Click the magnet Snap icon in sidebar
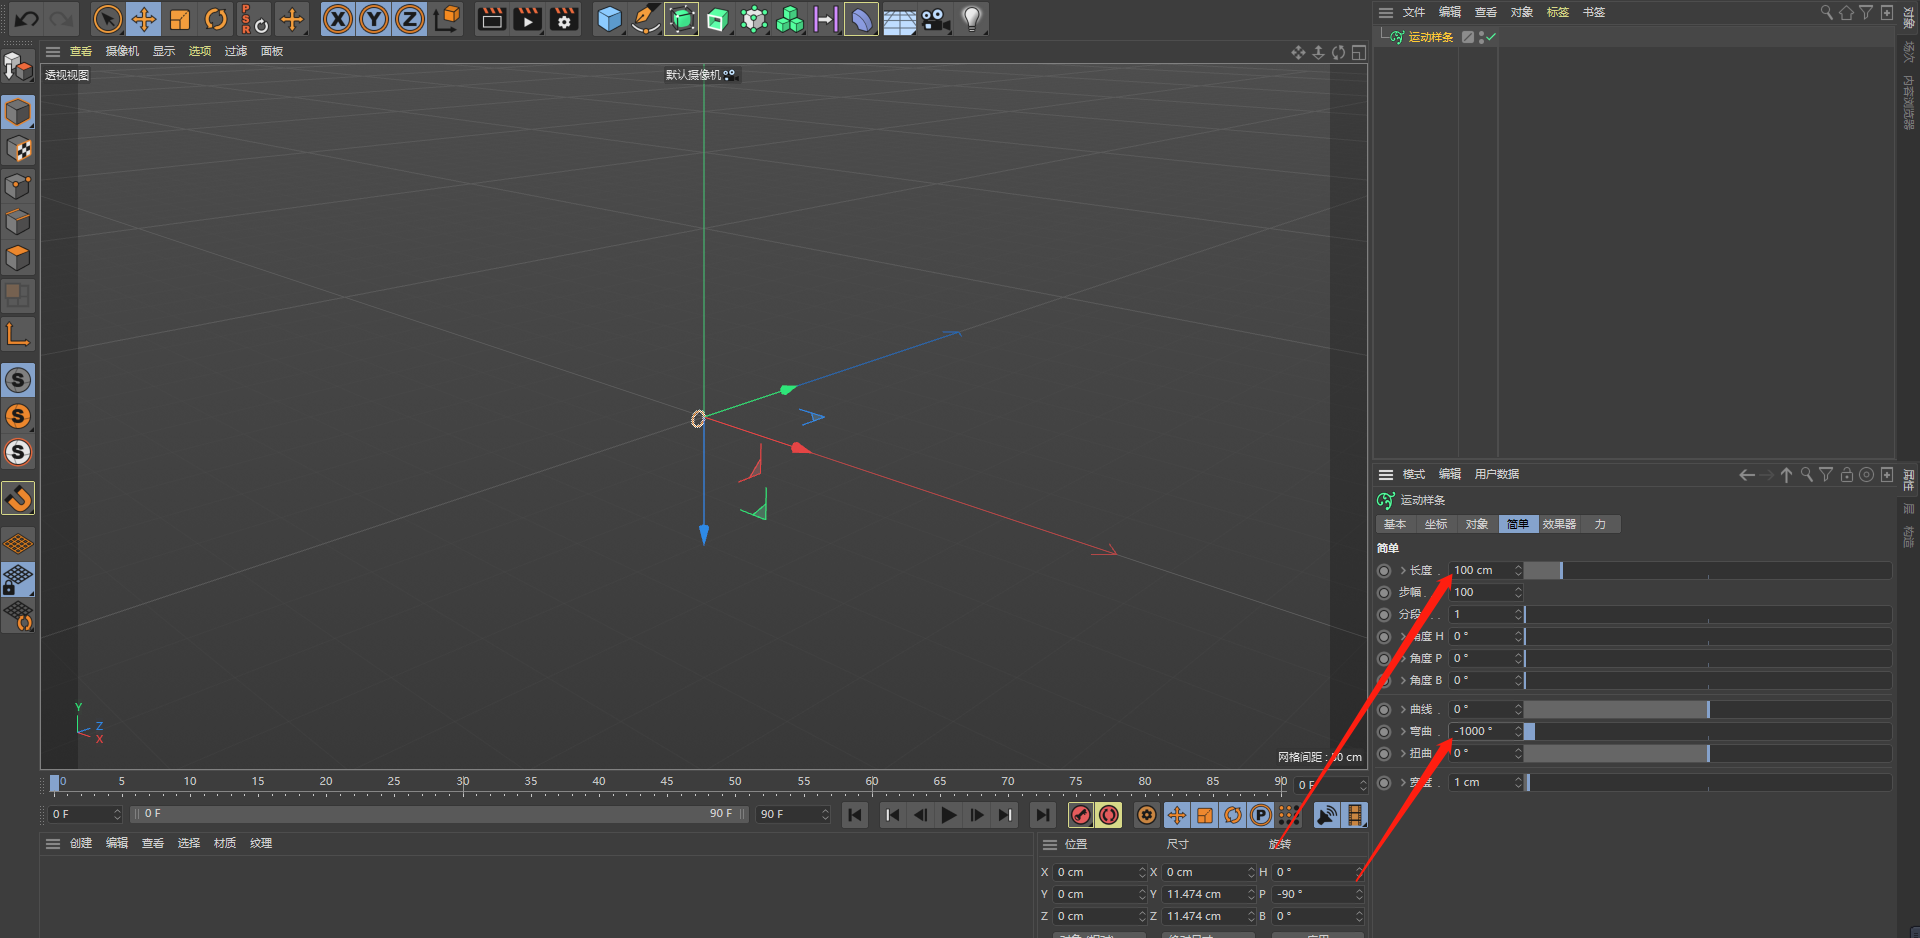Screen dimensions: 1920x938 click(18, 498)
